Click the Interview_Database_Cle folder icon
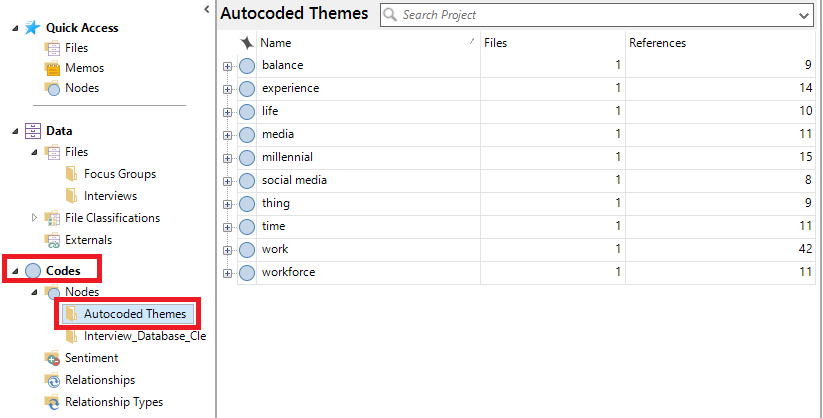823x418 pixels. point(71,336)
